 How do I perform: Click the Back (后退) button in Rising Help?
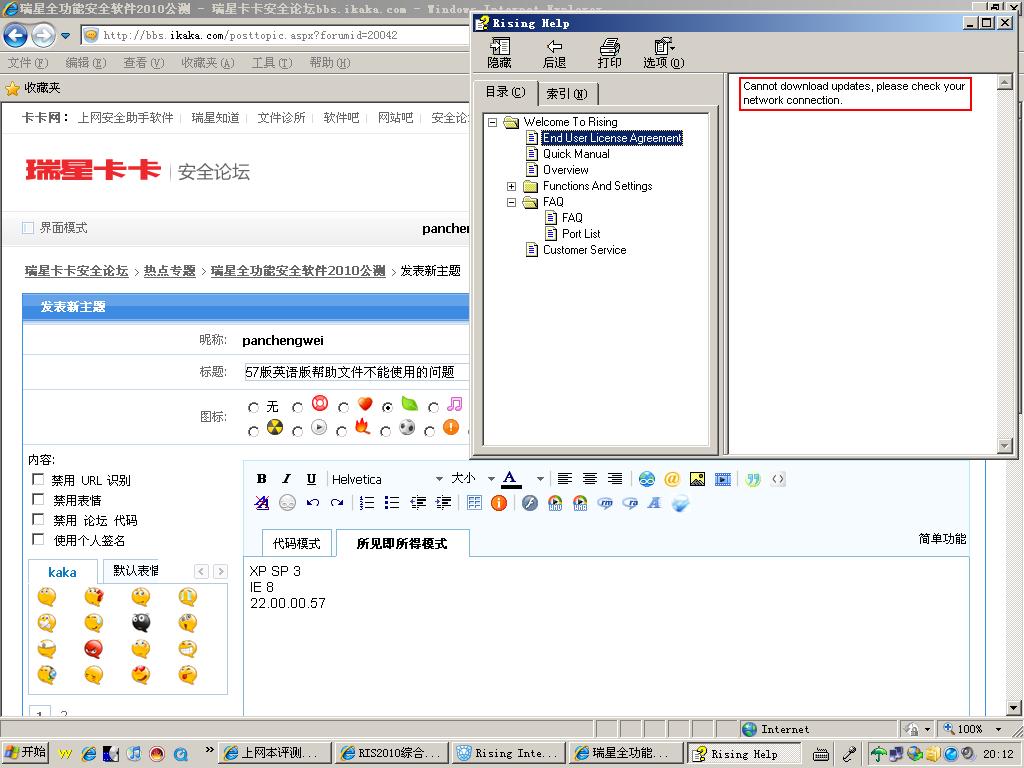tap(554, 53)
